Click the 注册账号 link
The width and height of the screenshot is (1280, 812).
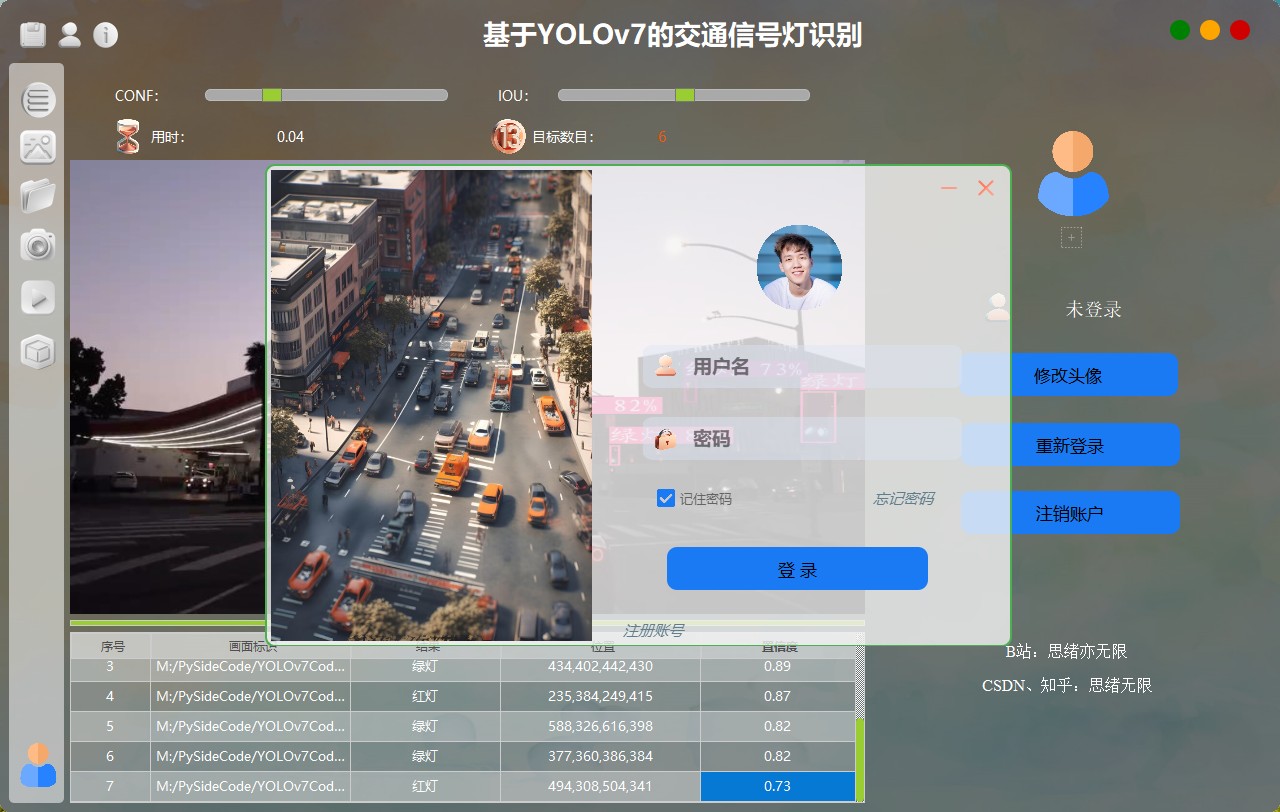pyautogui.click(x=654, y=631)
